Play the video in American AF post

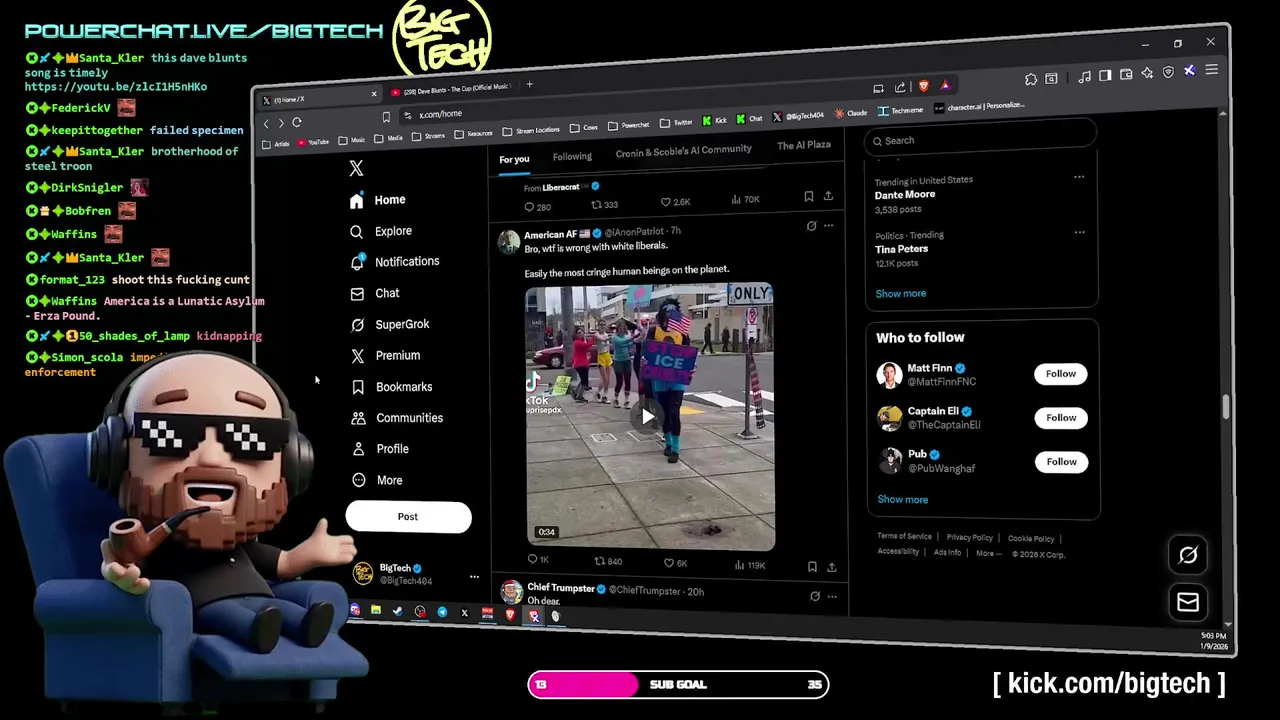(x=648, y=417)
